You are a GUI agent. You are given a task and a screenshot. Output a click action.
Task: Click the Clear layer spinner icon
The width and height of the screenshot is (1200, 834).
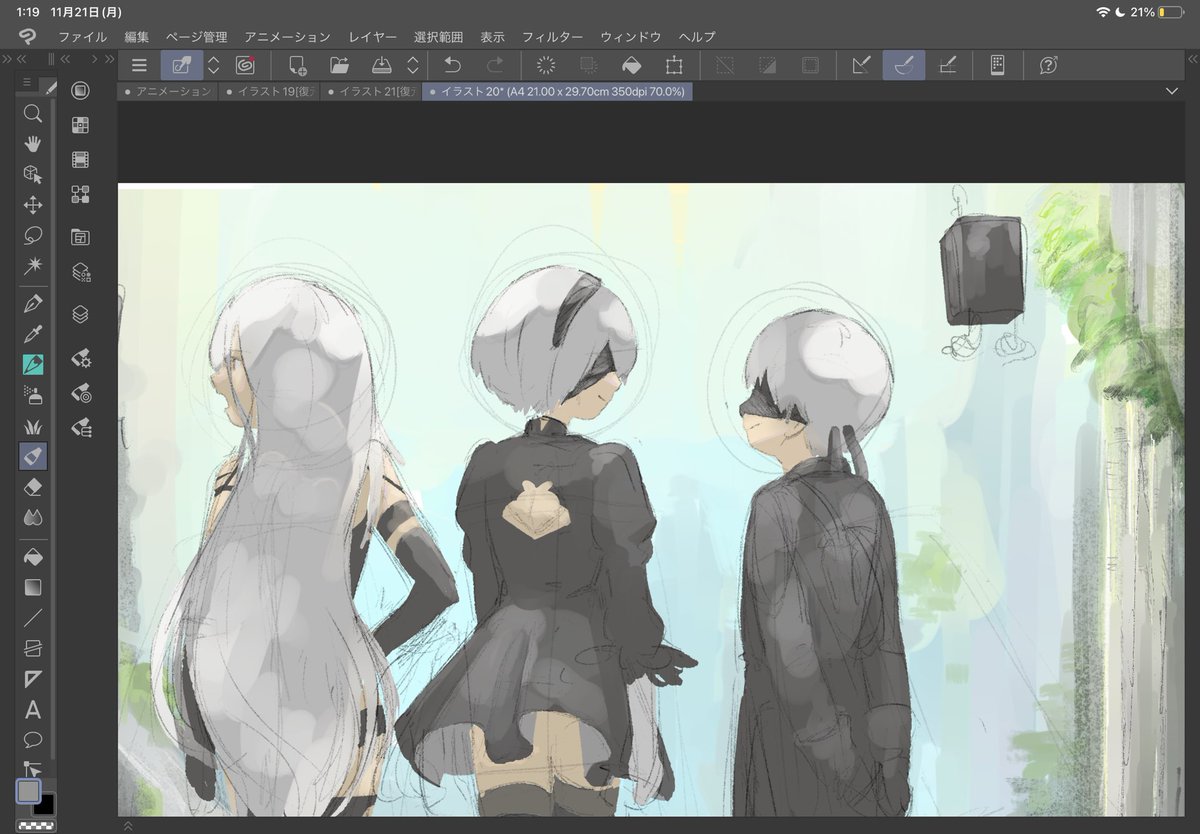(546, 65)
